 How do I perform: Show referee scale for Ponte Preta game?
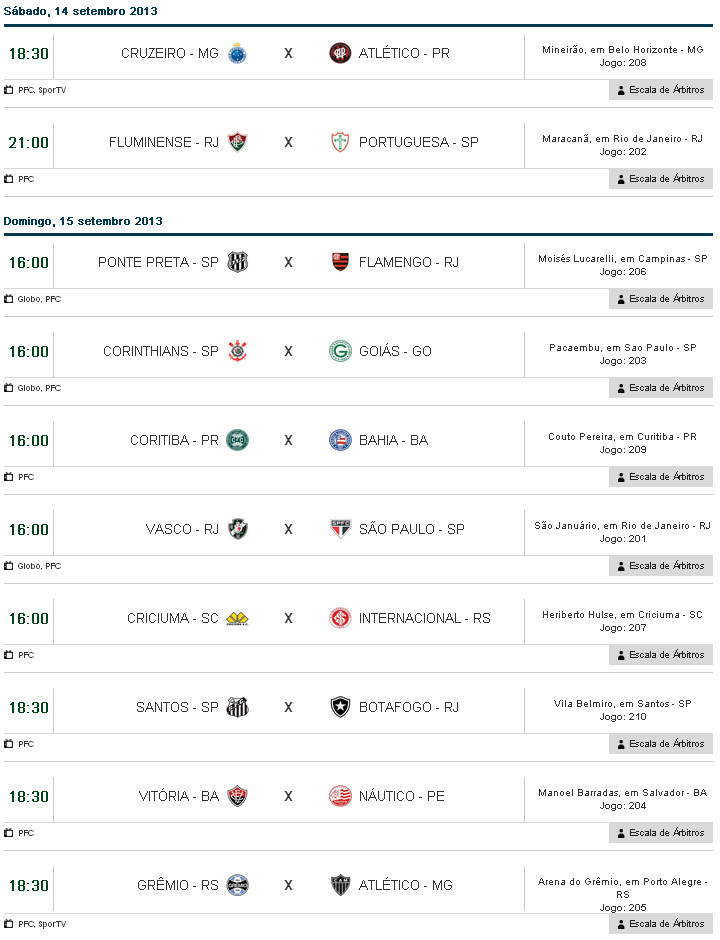[x=661, y=299]
